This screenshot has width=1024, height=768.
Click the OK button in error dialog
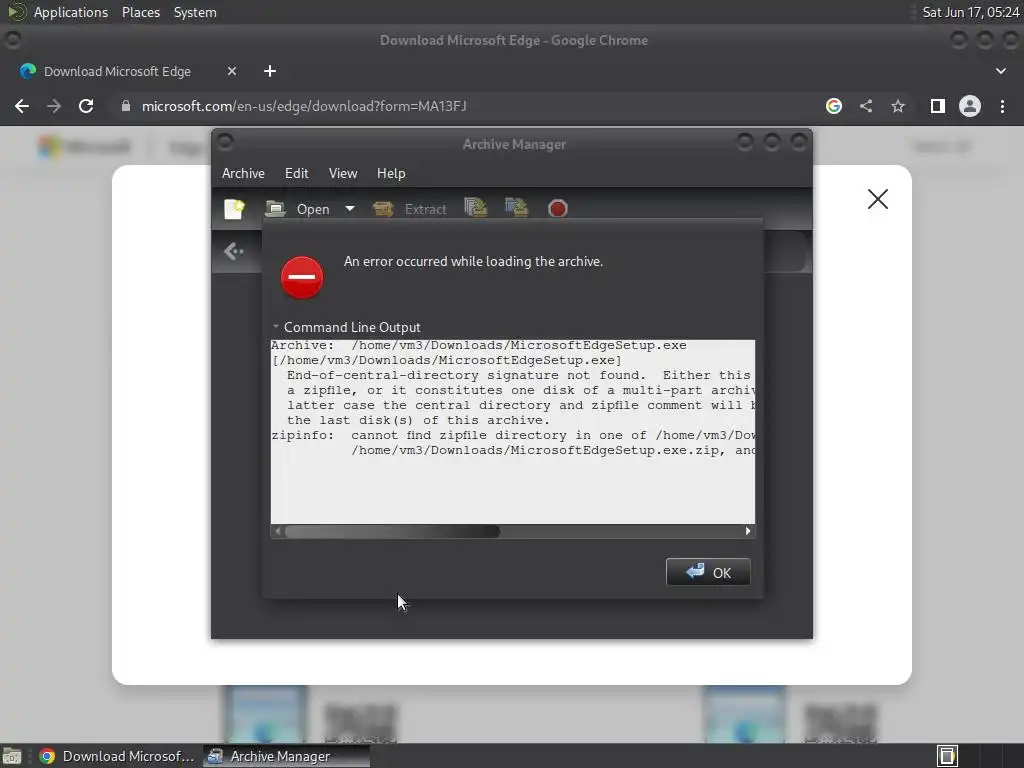point(708,572)
